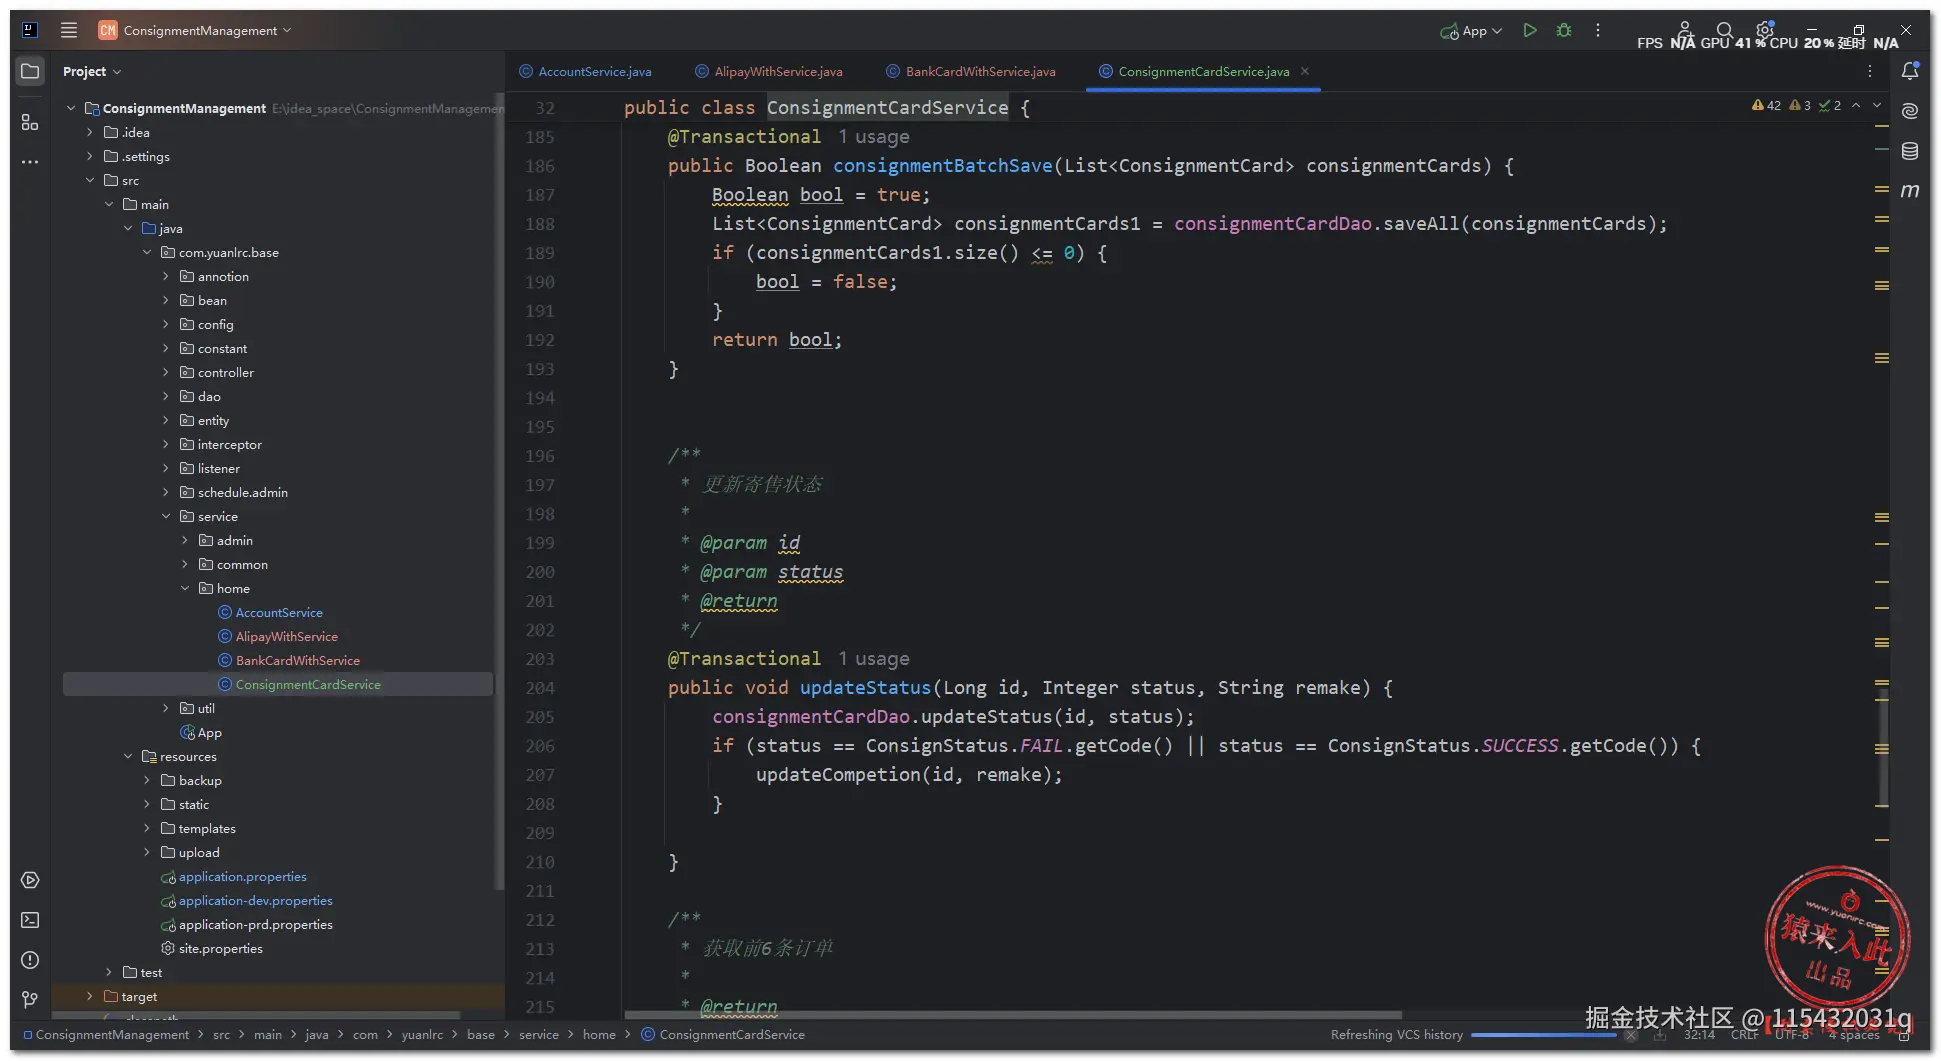Open the Problems tool window

tap(30, 960)
